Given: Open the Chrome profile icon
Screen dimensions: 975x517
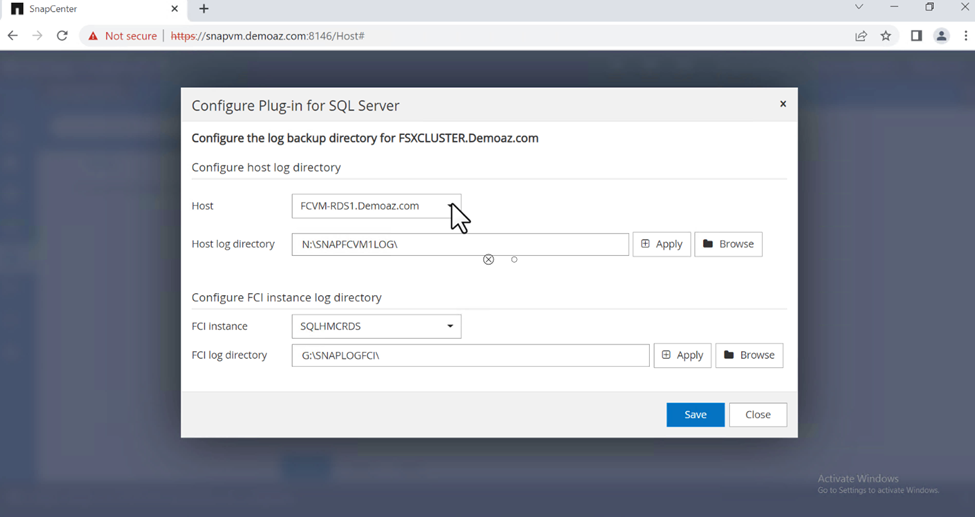Looking at the screenshot, I should pyautogui.click(x=941, y=36).
